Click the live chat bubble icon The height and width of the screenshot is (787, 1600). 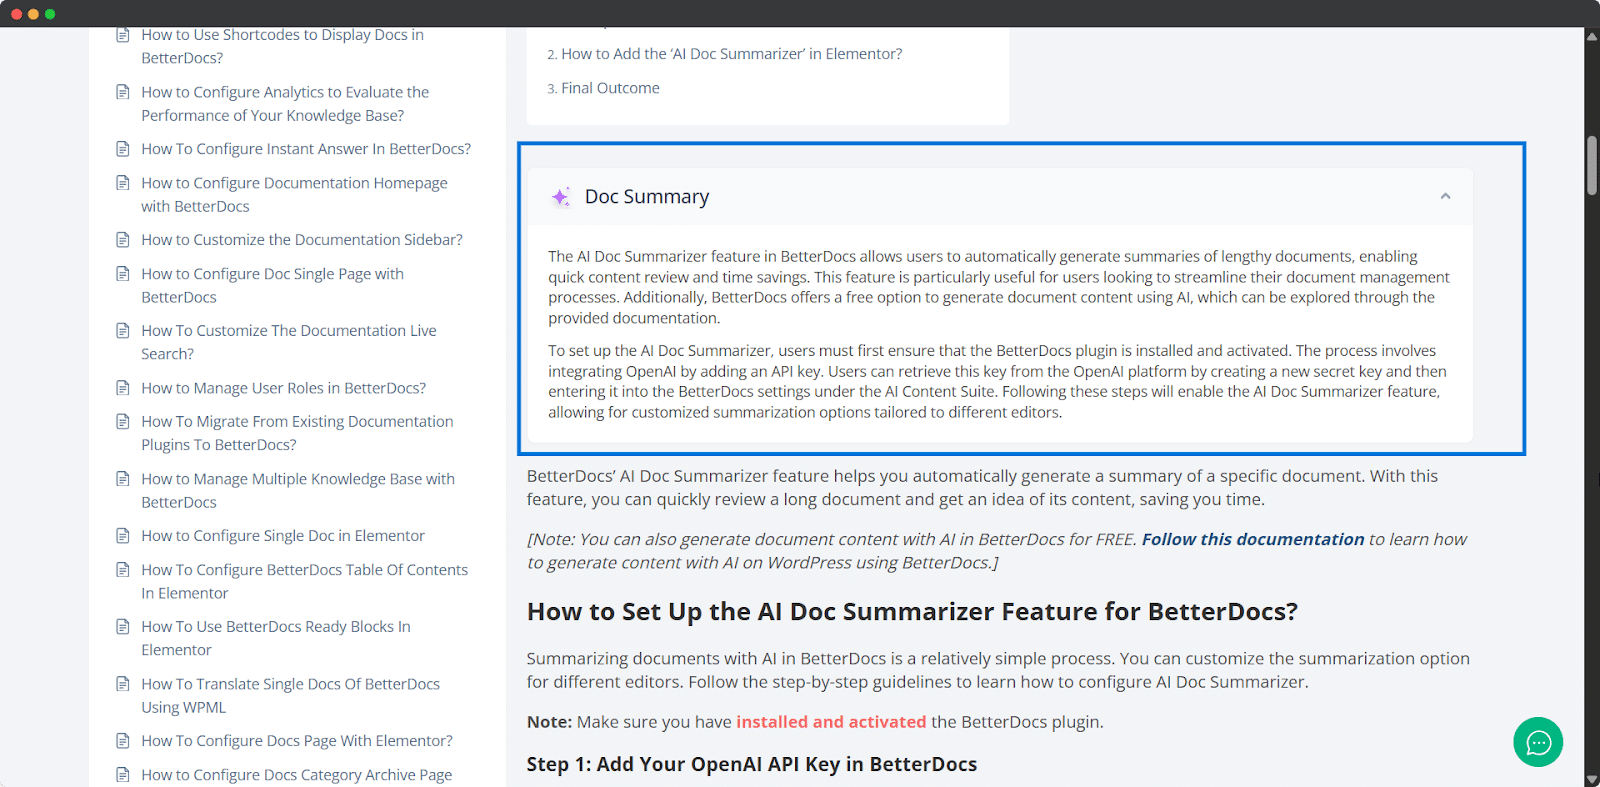[1538, 742]
